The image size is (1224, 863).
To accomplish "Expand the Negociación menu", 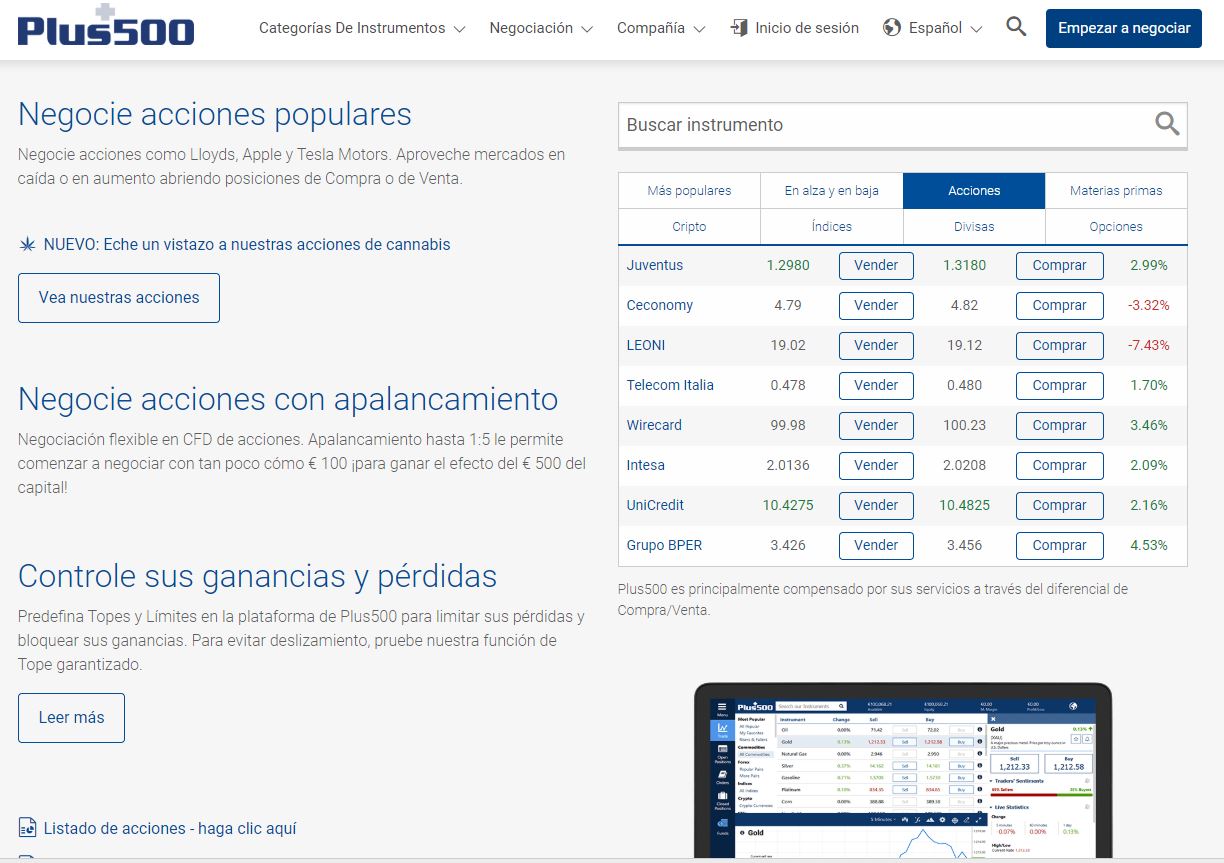I will 541,28.
